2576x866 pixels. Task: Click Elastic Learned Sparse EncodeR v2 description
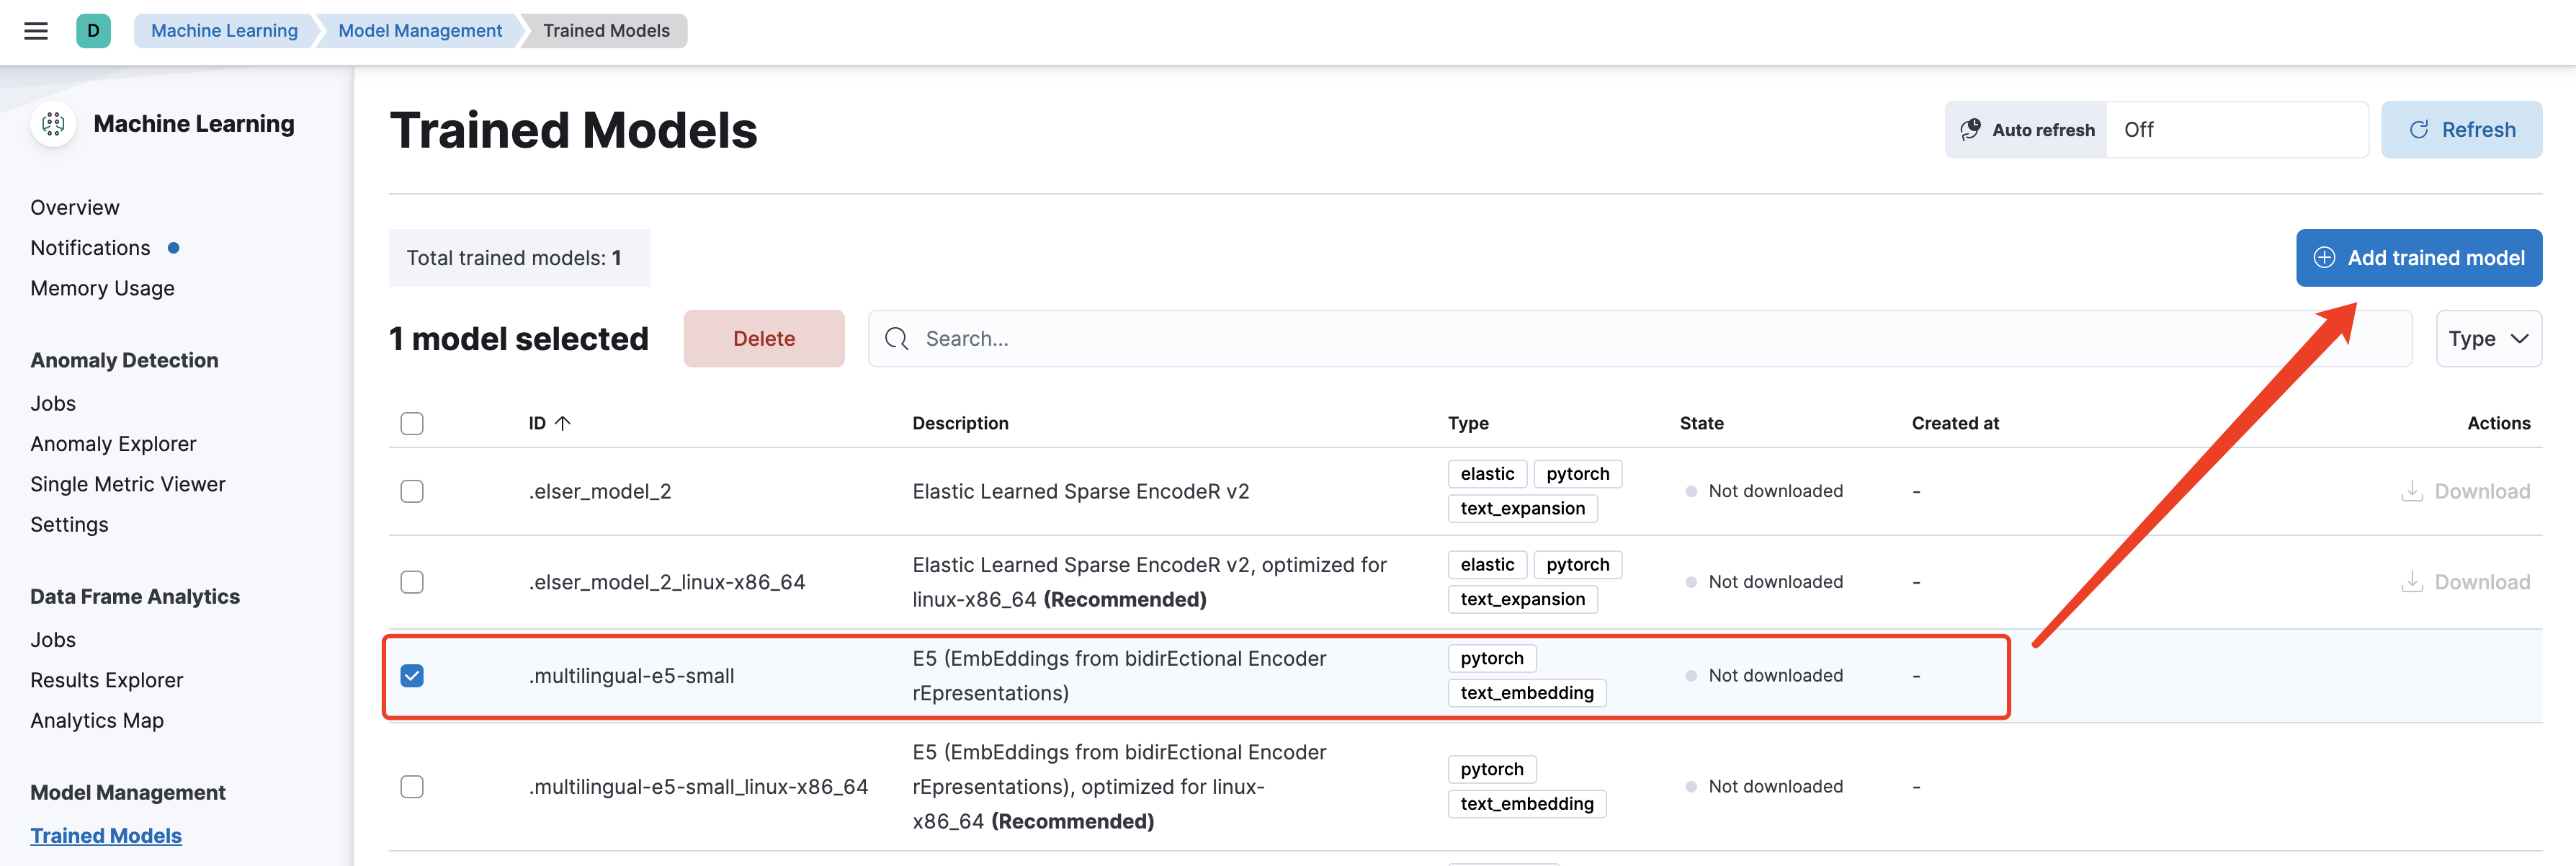[1080, 492]
